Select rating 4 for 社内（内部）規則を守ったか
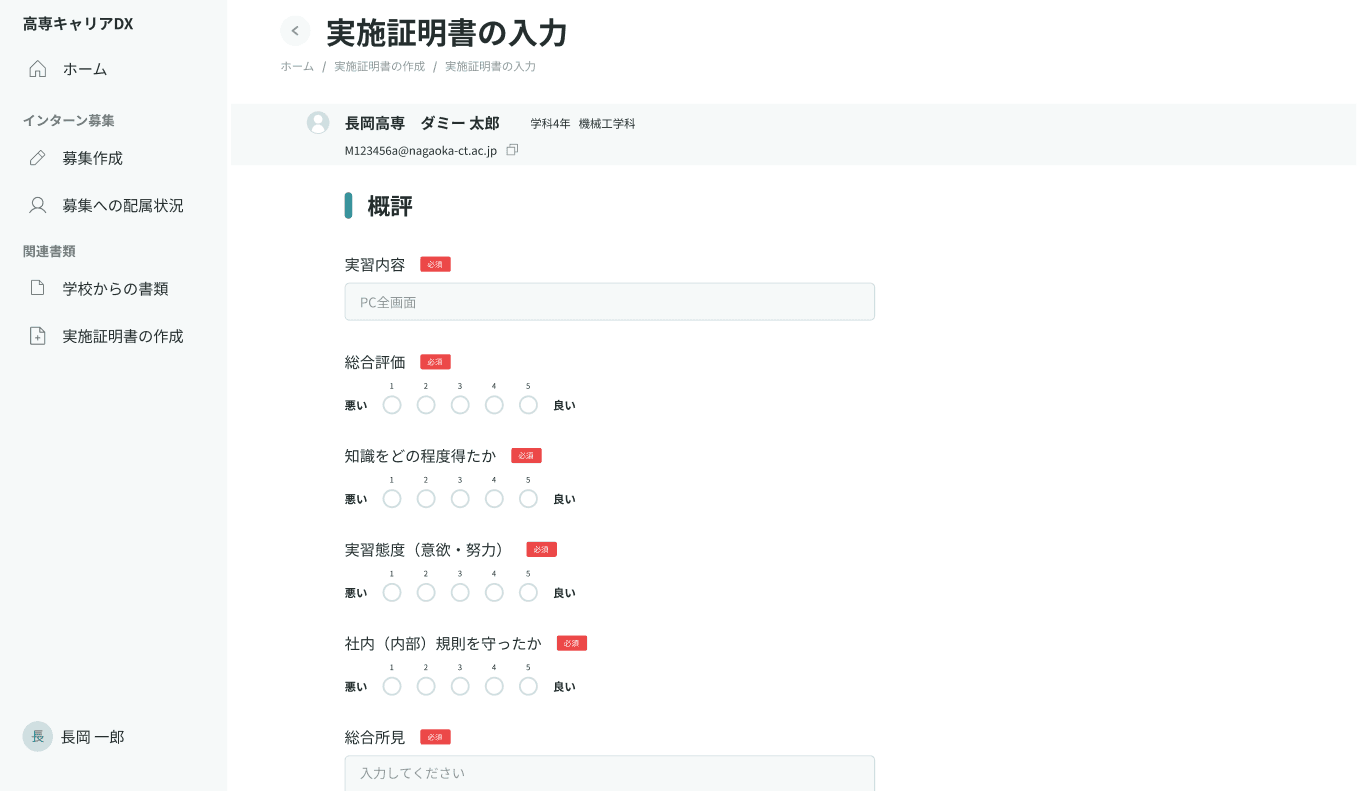Viewport: 1362px width, 791px height. point(494,686)
